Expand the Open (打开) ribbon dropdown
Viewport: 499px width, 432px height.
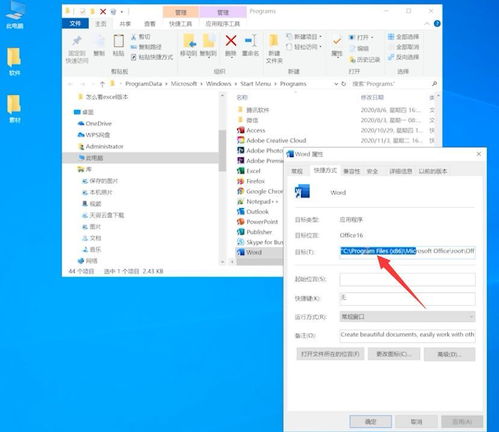(372, 37)
